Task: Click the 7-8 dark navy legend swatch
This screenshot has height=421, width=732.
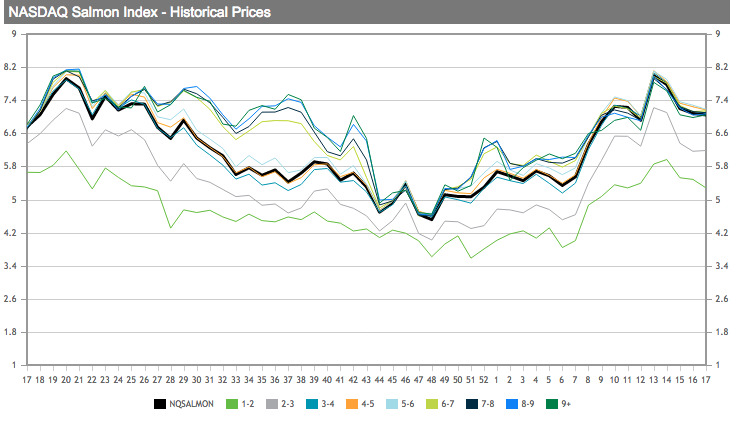Action: pyautogui.click(x=472, y=404)
